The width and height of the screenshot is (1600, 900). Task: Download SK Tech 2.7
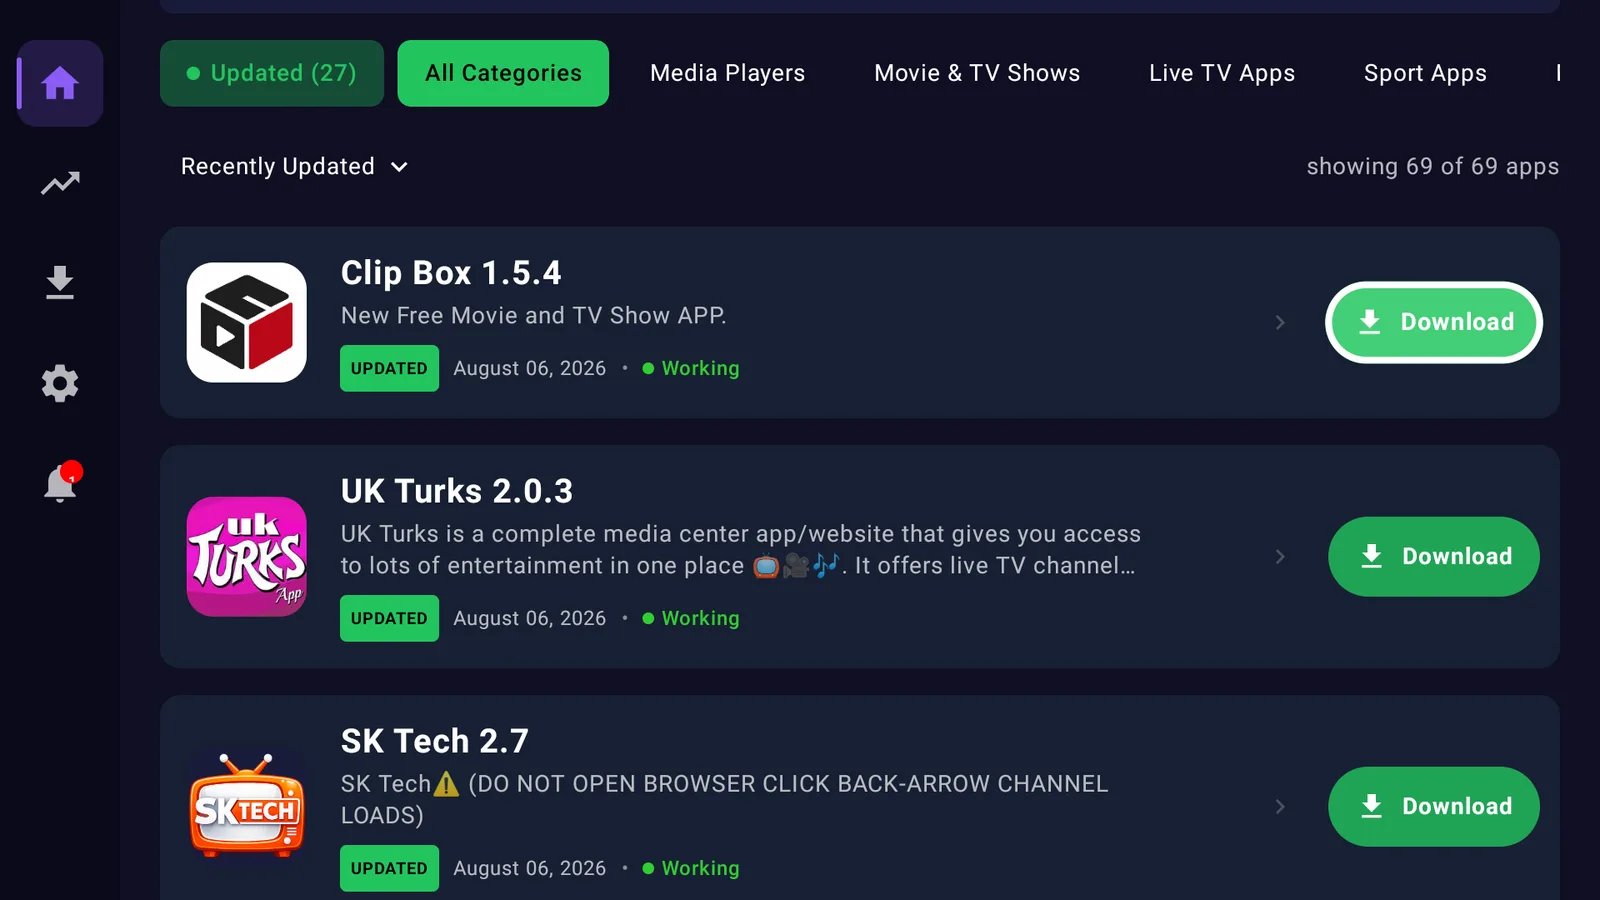(1434, 806)
